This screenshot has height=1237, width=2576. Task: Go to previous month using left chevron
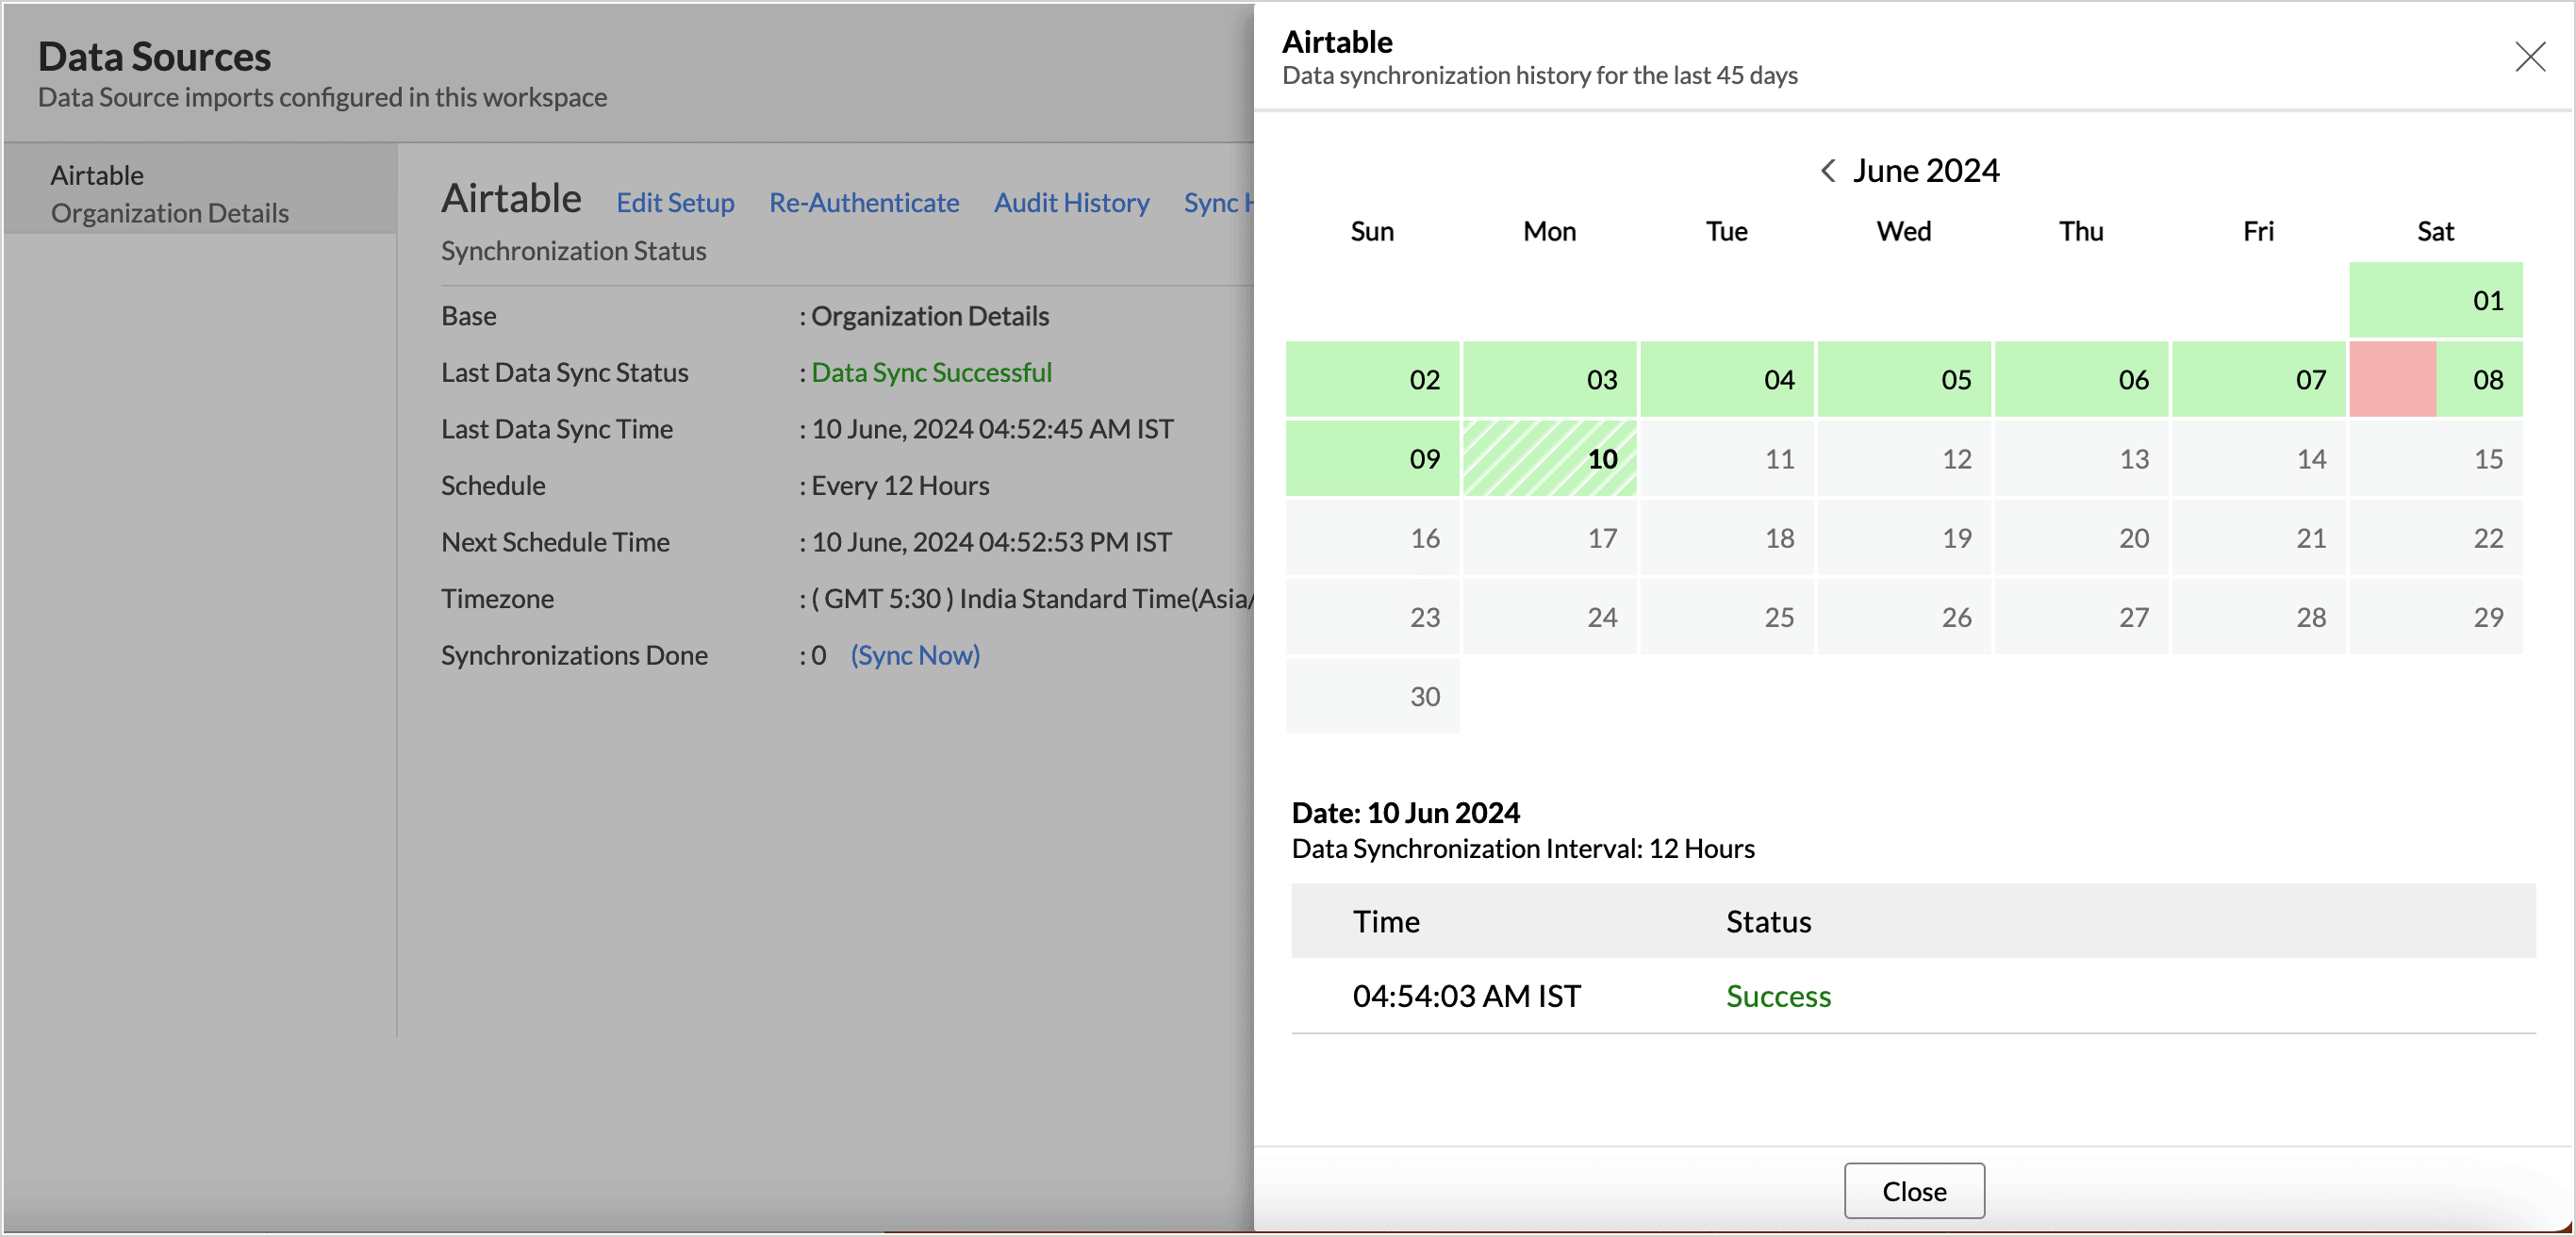(x=1827, y=171)
